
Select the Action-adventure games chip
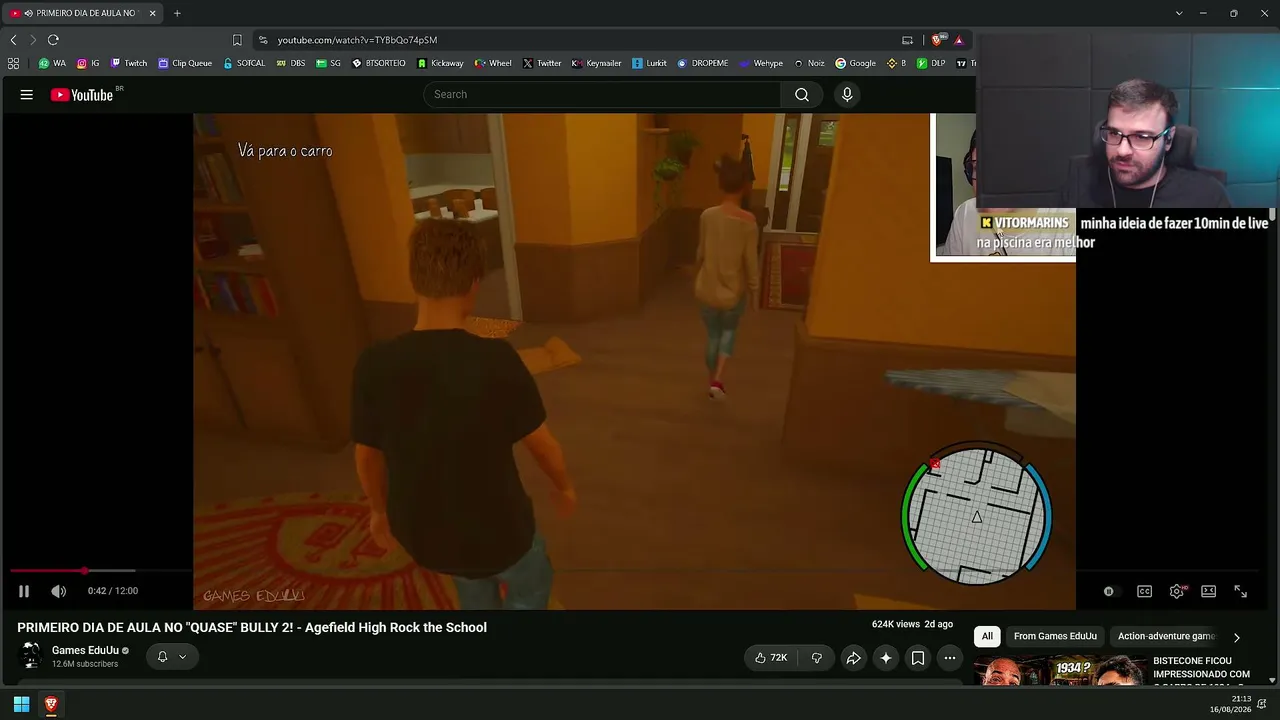1166,636
